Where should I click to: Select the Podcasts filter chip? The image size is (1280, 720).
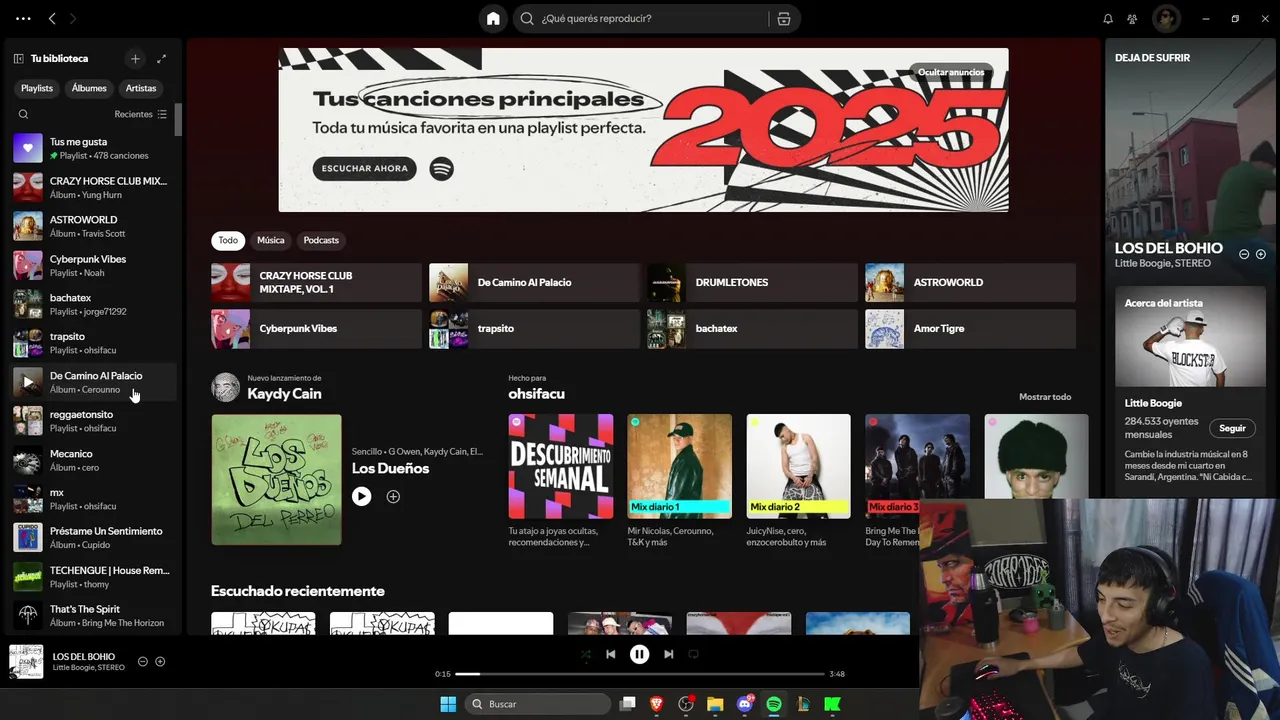[321, 240]
